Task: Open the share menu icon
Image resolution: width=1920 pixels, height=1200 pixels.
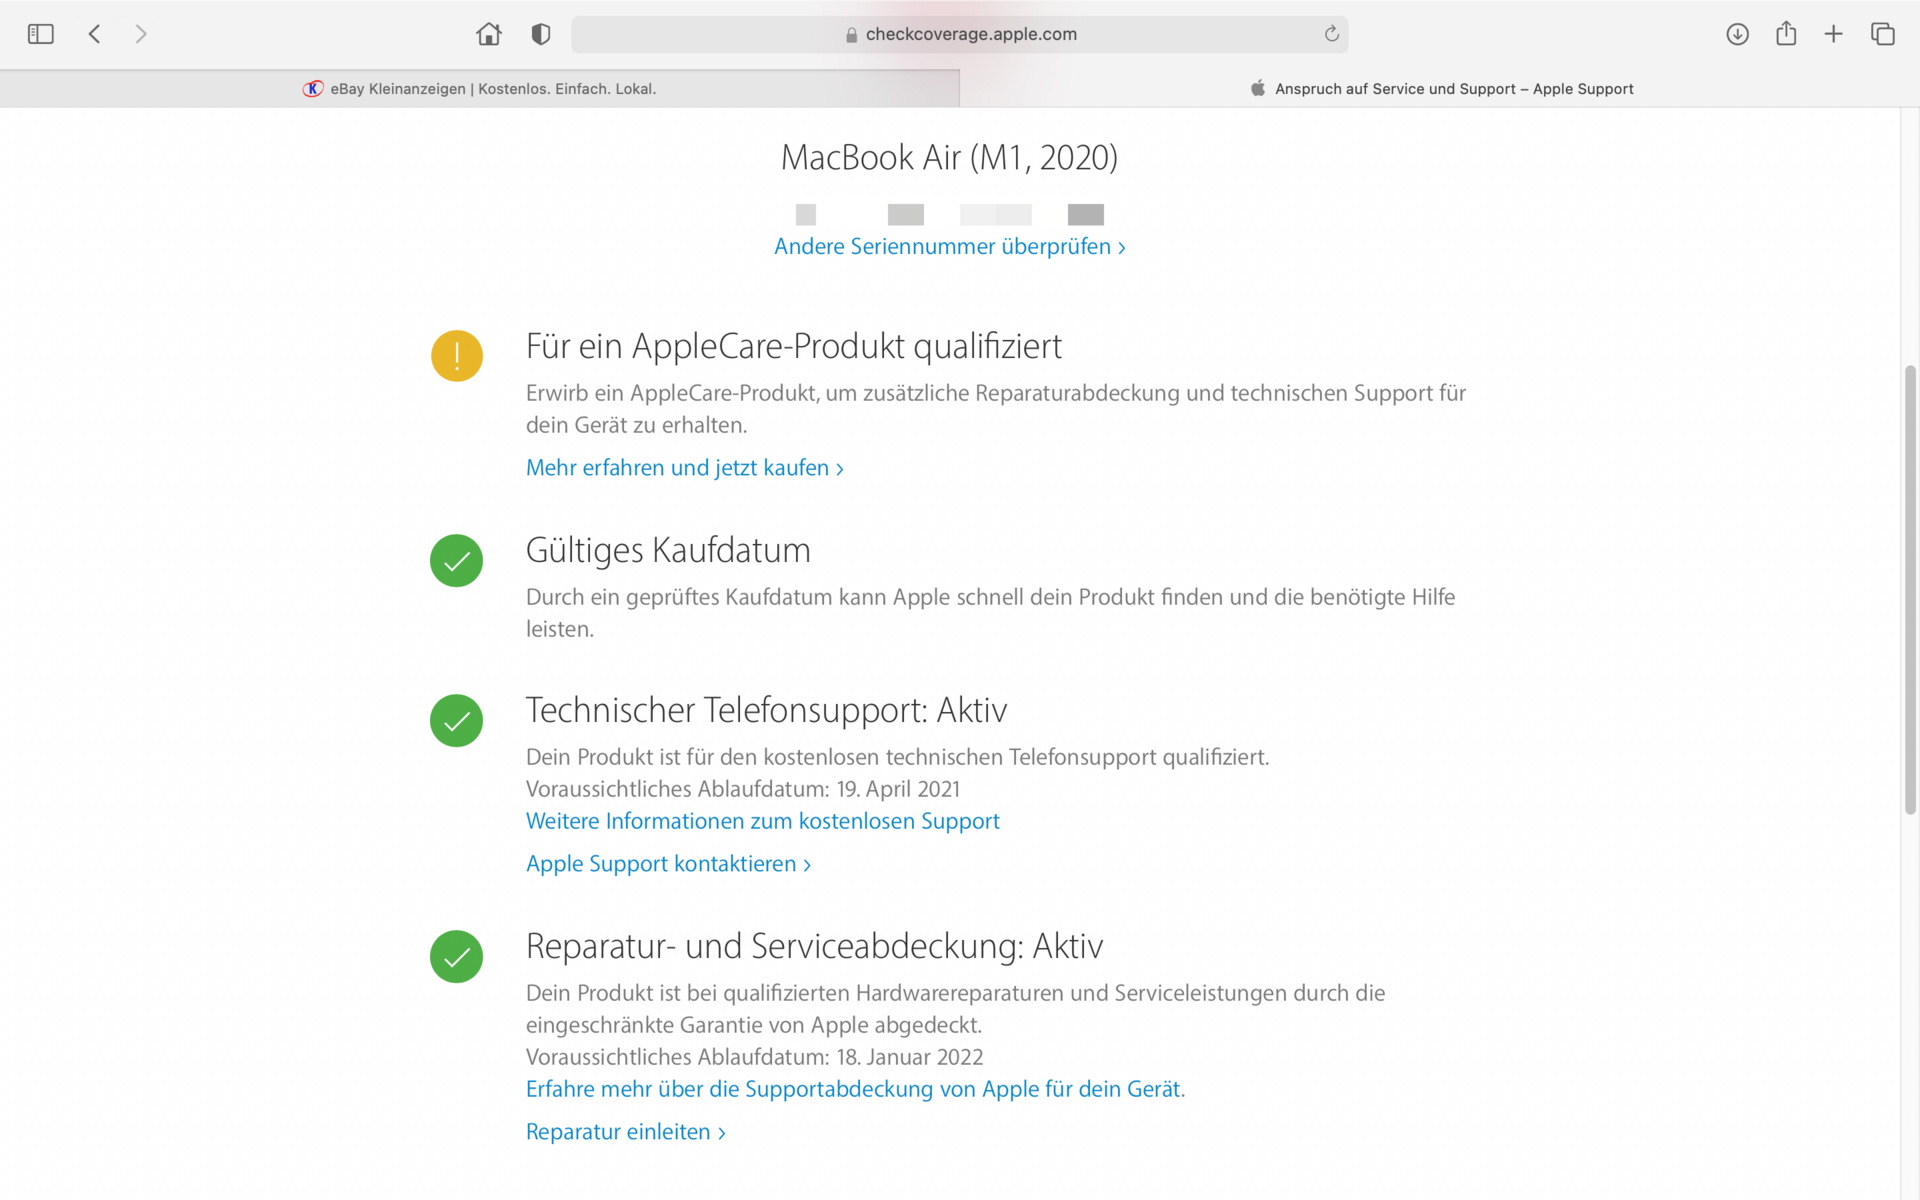Action: pos(1786,34)
